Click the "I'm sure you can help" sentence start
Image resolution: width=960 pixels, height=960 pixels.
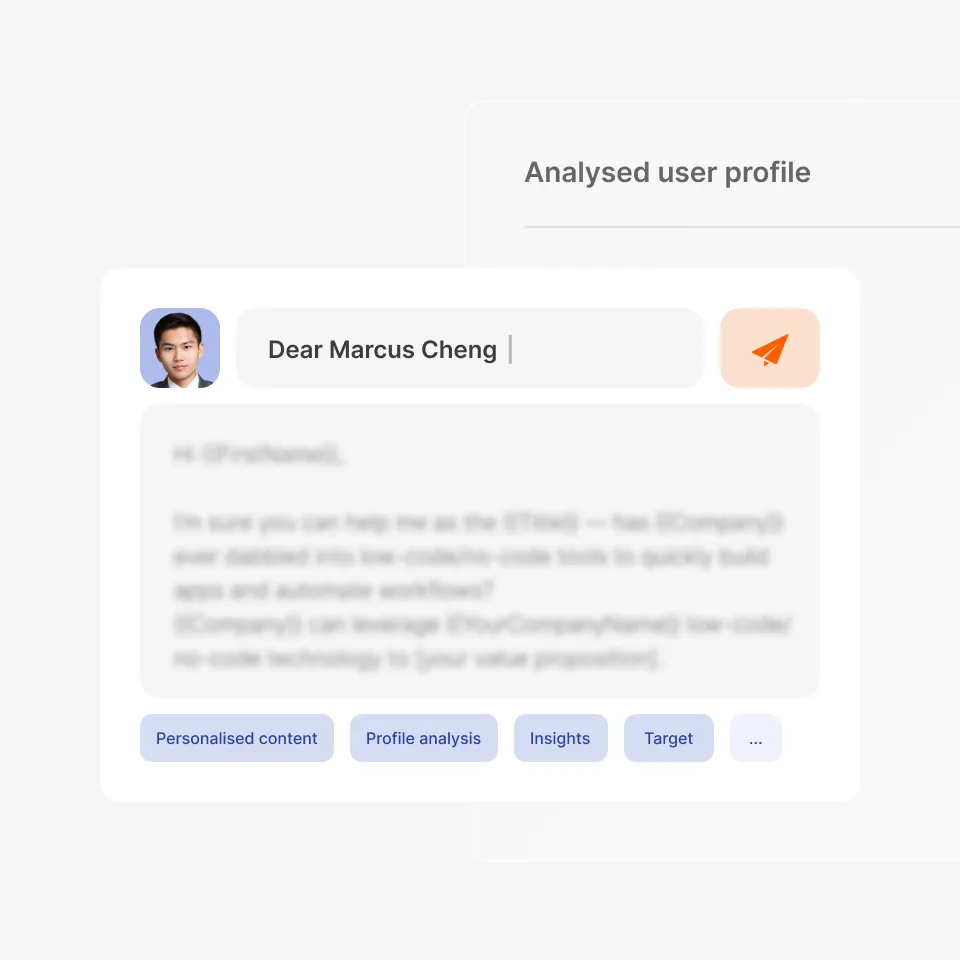click(x=265, y=523)
